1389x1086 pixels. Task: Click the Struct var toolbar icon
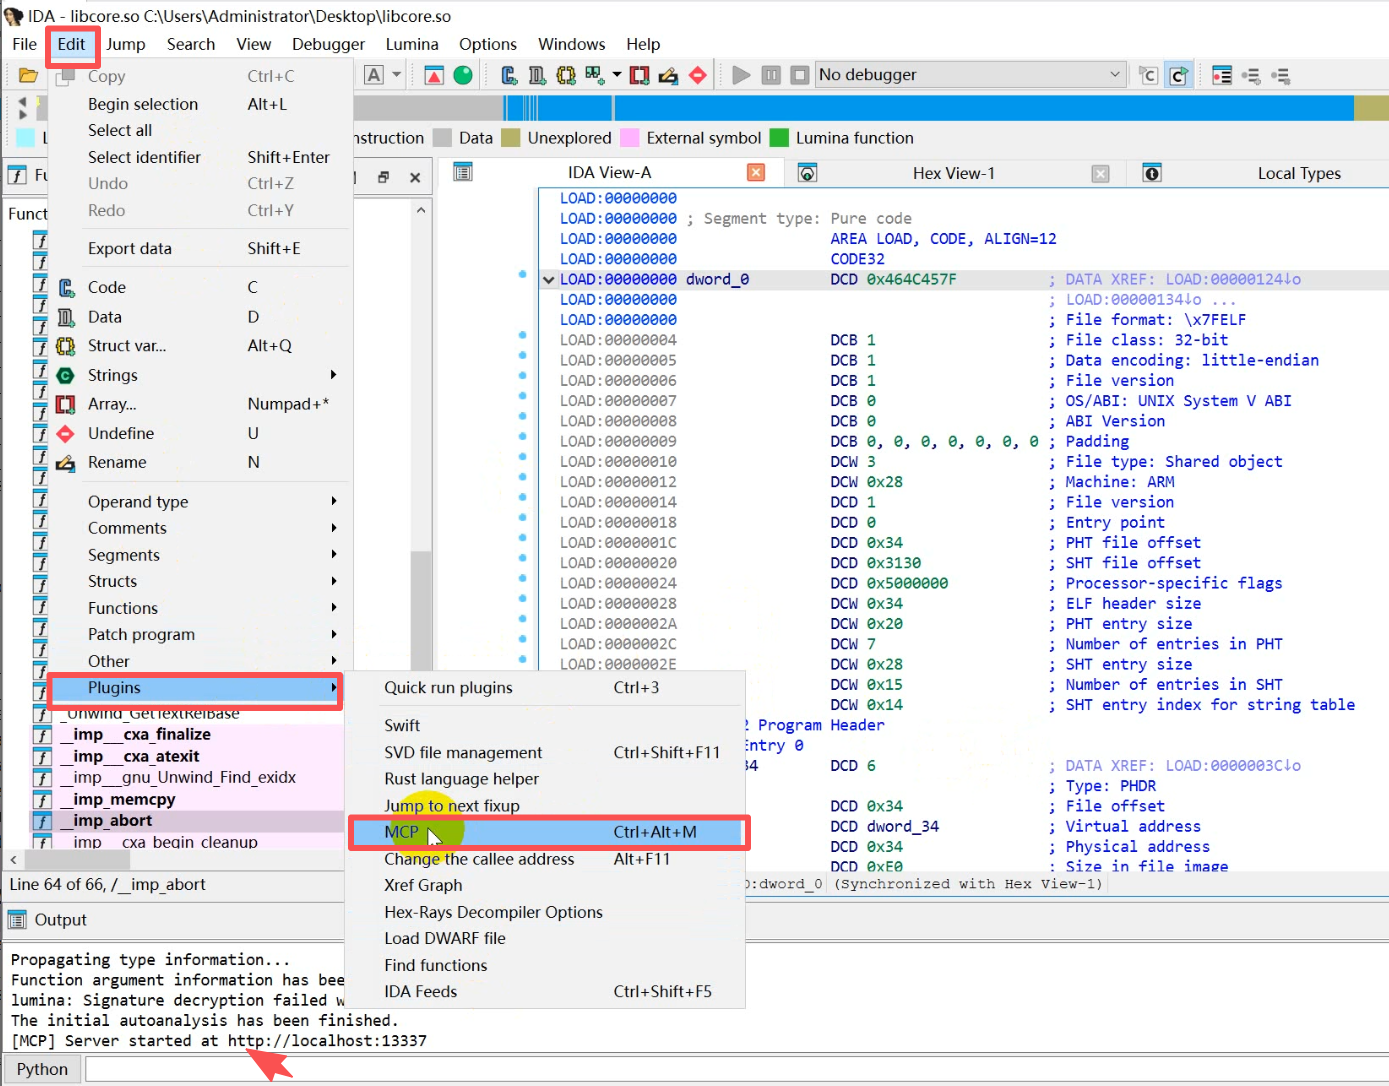coord(566,75)
